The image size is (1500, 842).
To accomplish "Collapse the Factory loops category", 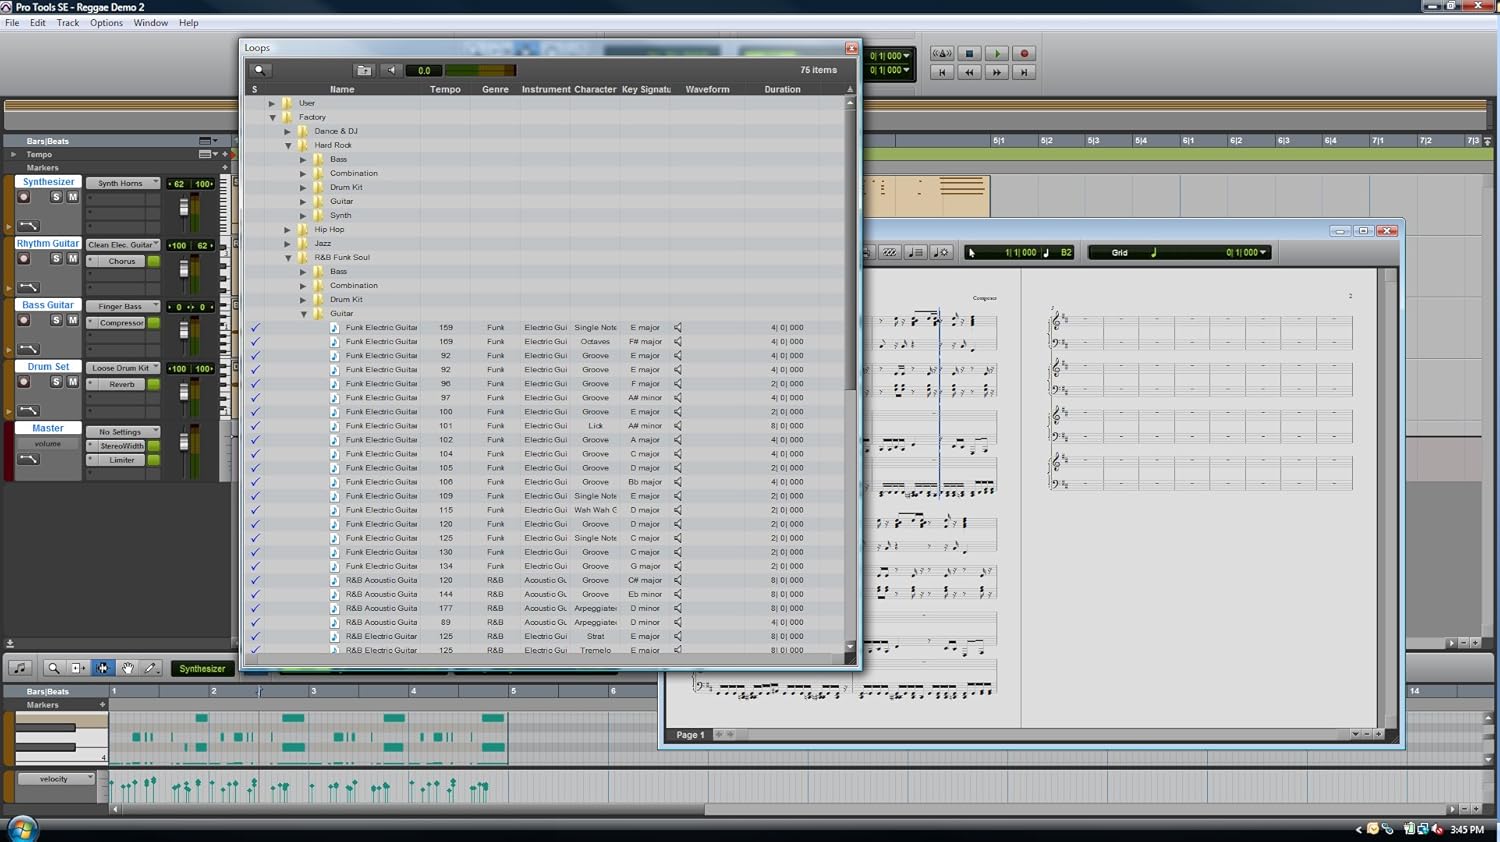I will click(x=272, y=117).
